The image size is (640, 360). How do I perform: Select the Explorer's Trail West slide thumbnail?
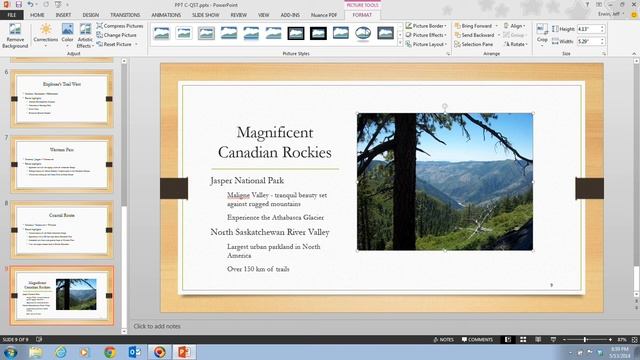click(x=62, y=99)
